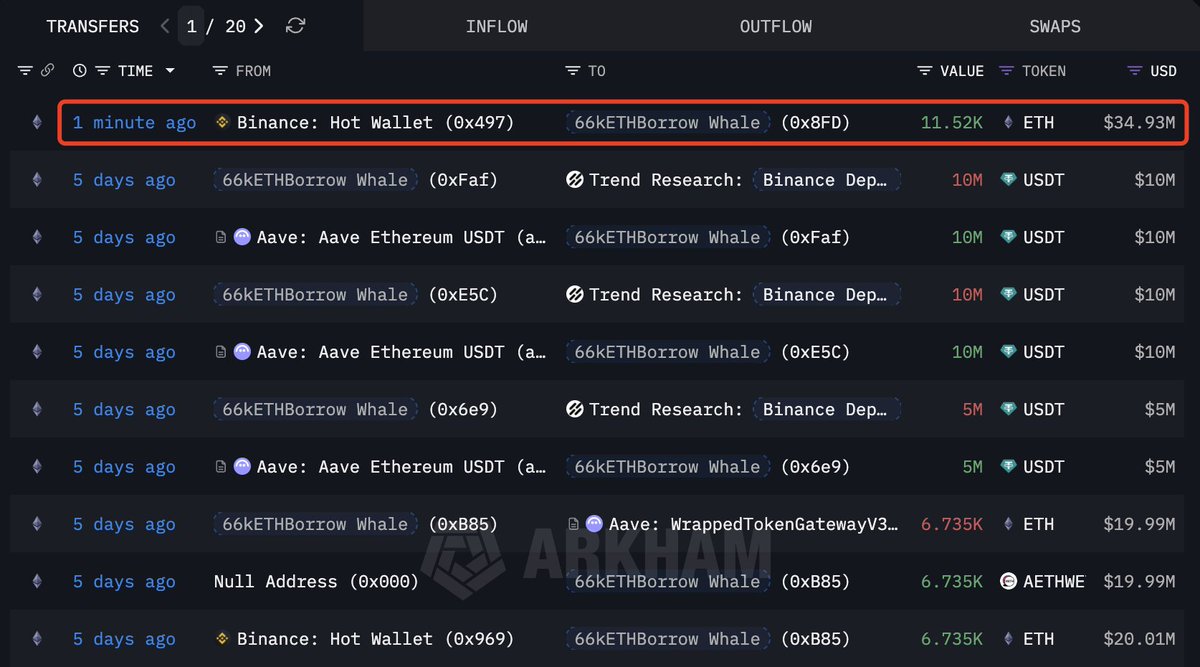Open Null Address (0x000) sender
1200x667 pixels.
tap(316, 582)
